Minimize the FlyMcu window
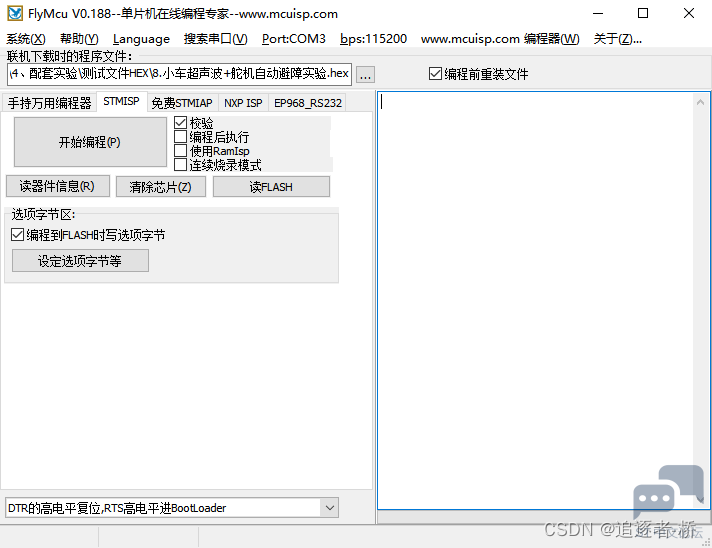 pos(598,14)
